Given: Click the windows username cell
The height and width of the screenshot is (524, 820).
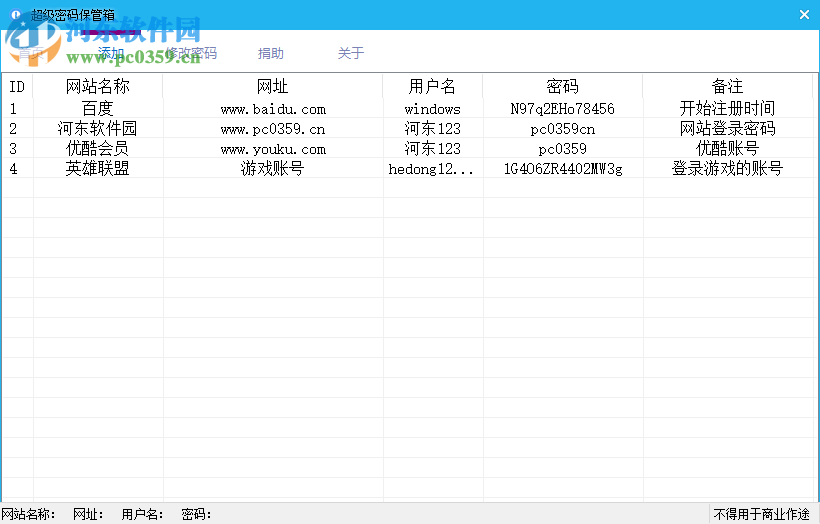Looking at the screenshot, I should tap(433, 109).
